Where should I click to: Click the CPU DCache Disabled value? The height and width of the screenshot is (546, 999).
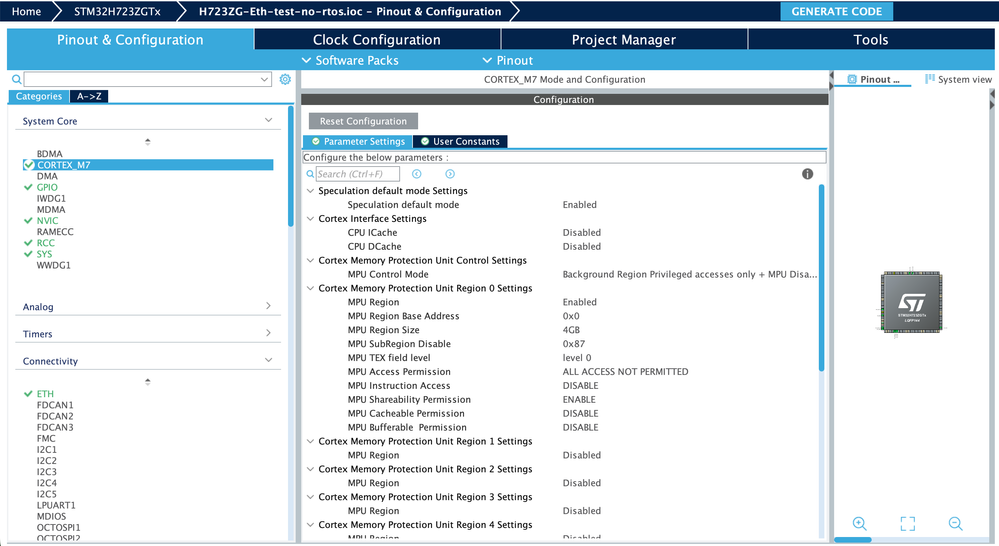(x=582, y=247)
